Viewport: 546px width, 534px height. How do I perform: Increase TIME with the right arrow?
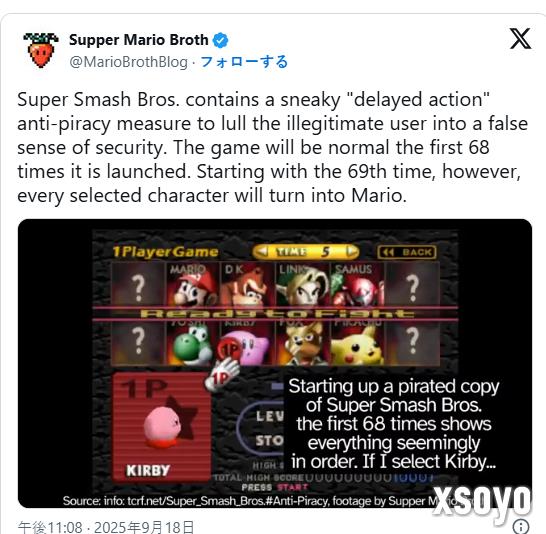pyautogui.click(x=351, y=251)
